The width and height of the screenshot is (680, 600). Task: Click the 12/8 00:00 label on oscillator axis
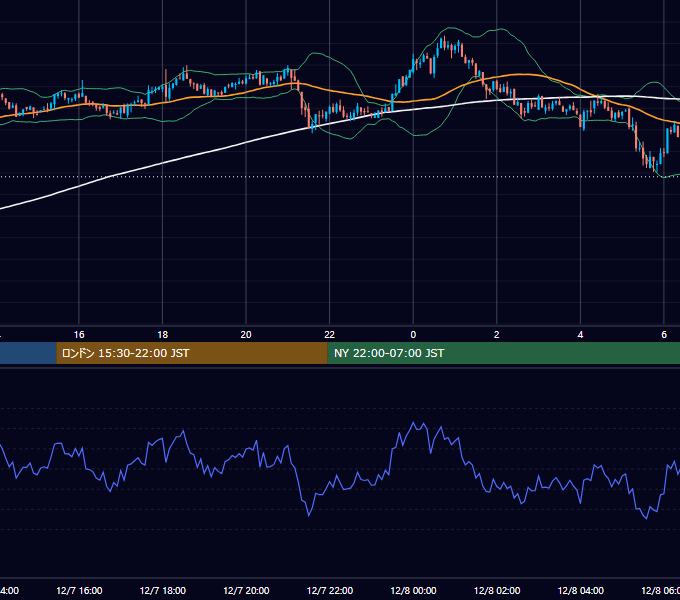pyautogui.click(x=413, y=591)
